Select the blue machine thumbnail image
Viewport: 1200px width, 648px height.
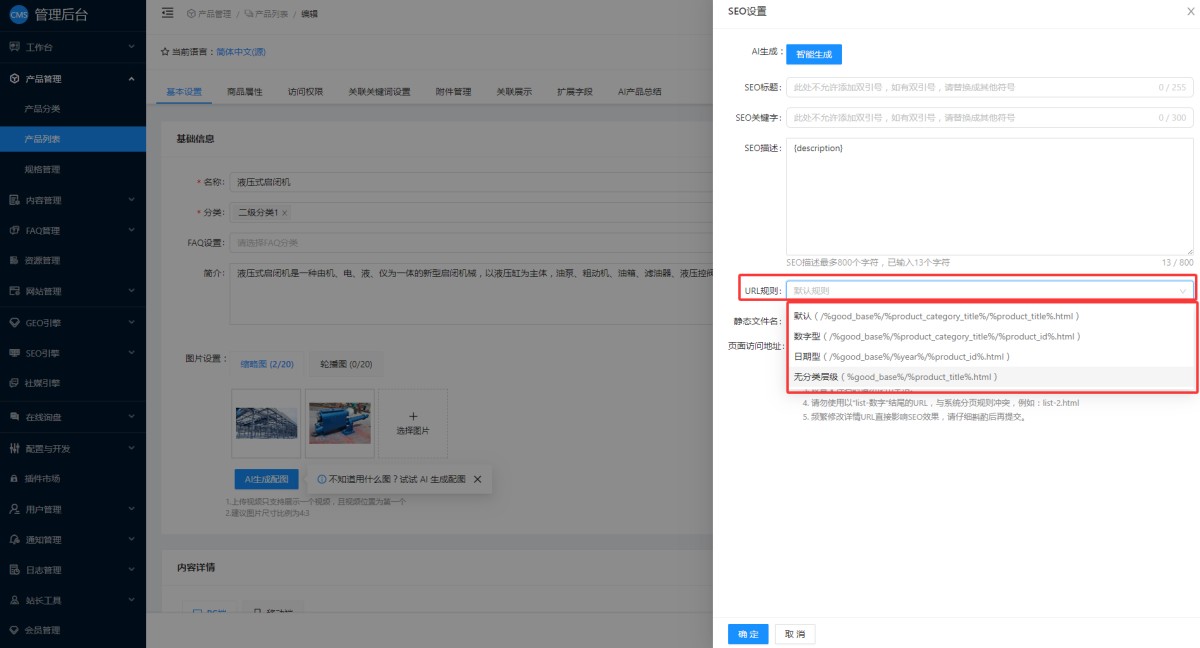(x=340, y=424)
